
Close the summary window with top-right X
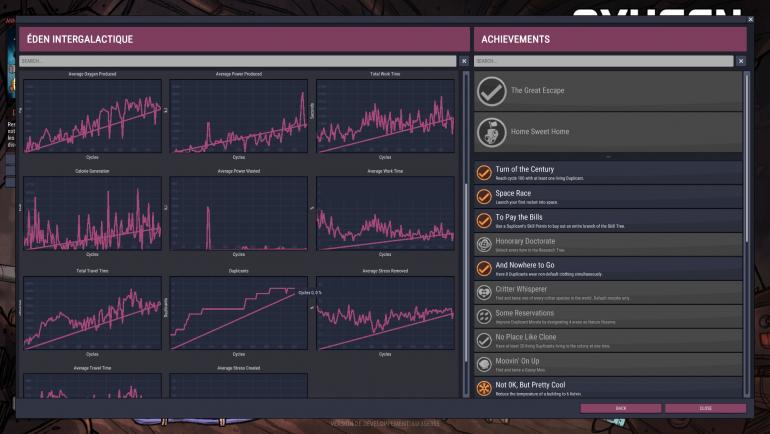pyautogui.click(x=750, y=20)
